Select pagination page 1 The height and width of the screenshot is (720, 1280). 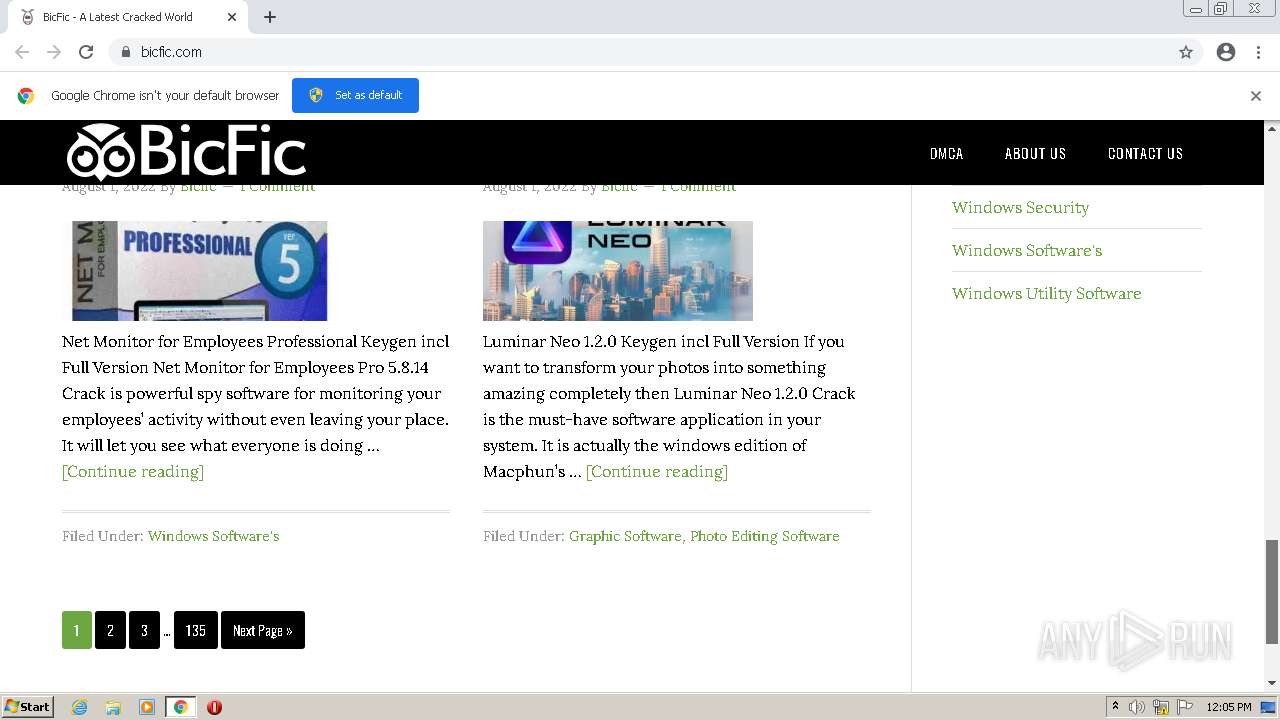click(x=77, y=630)
